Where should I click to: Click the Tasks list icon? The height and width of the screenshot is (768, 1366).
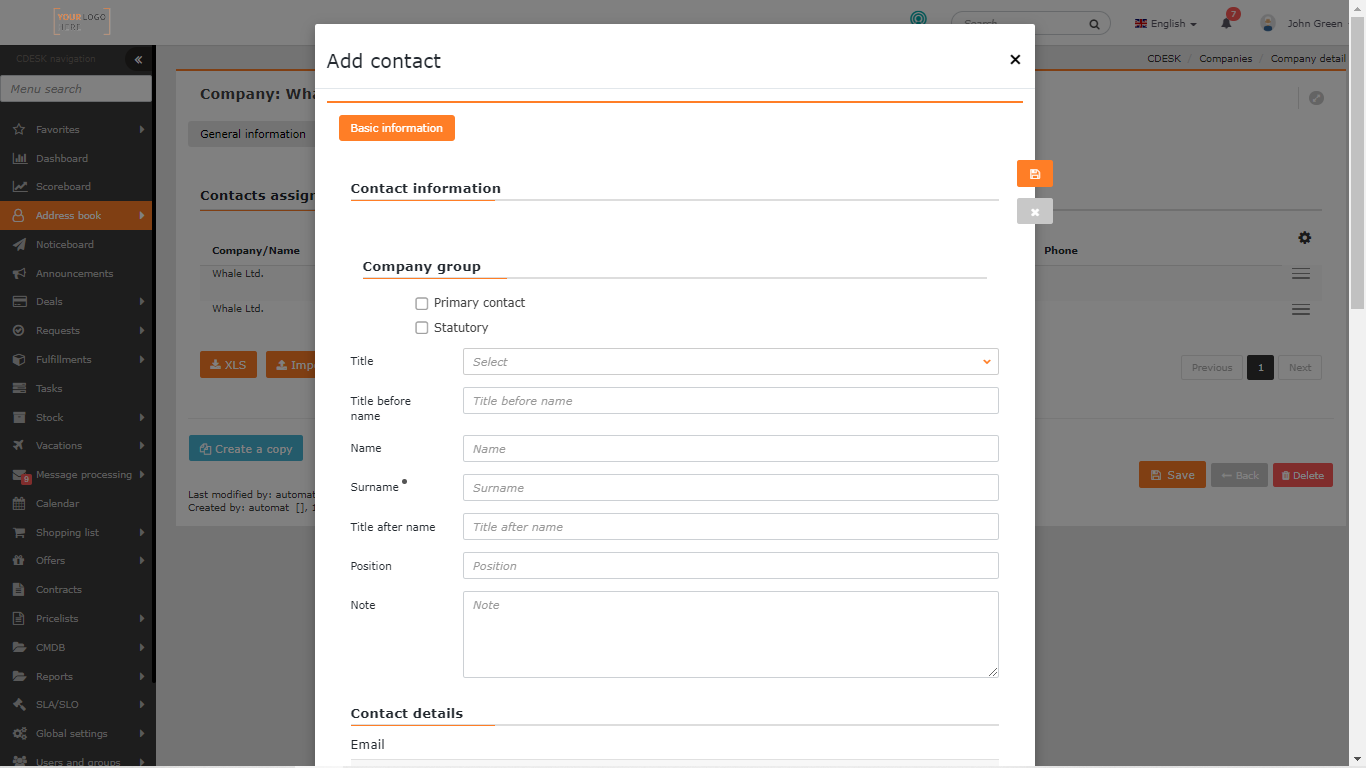pos(19,388)
